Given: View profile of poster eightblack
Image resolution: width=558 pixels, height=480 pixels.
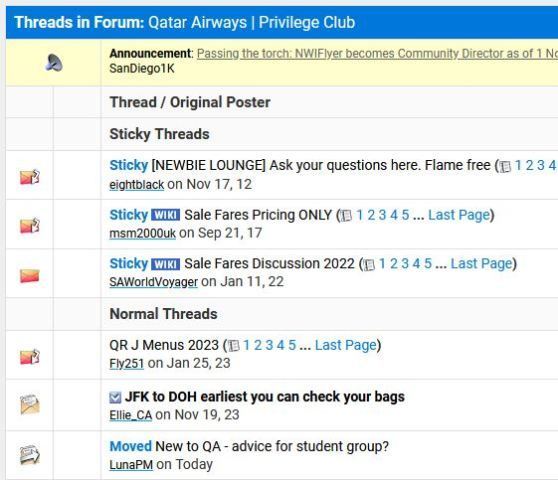Looking at the screenshot, I should 137,185.
